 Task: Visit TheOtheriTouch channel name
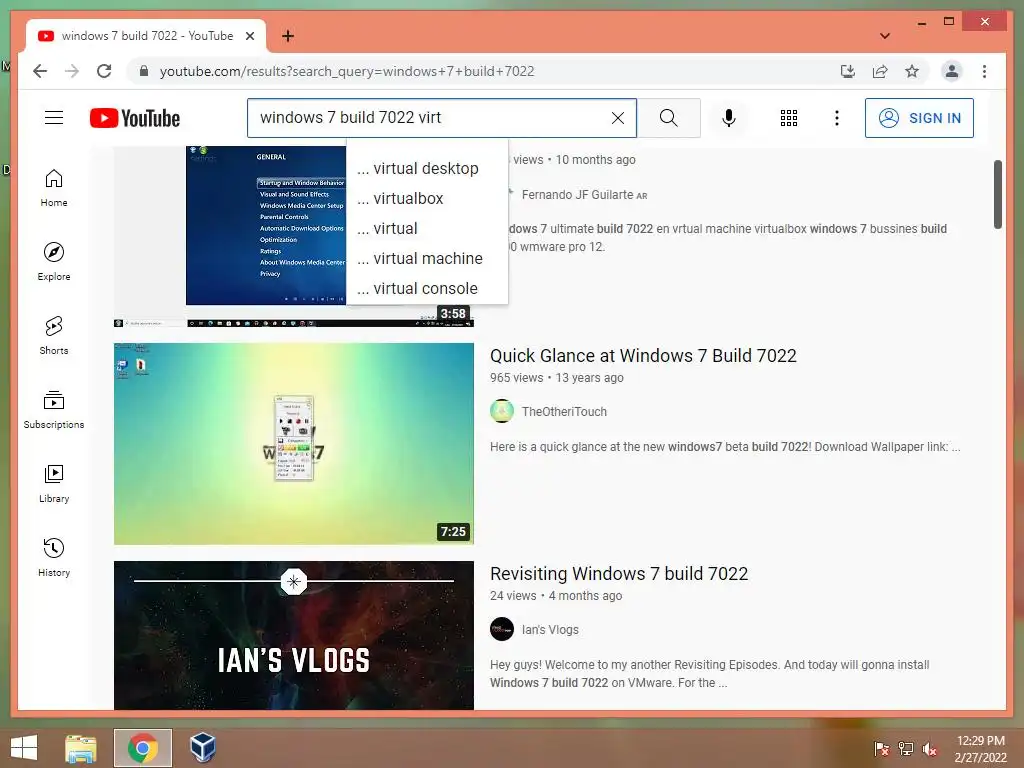(x=564, y=411)
